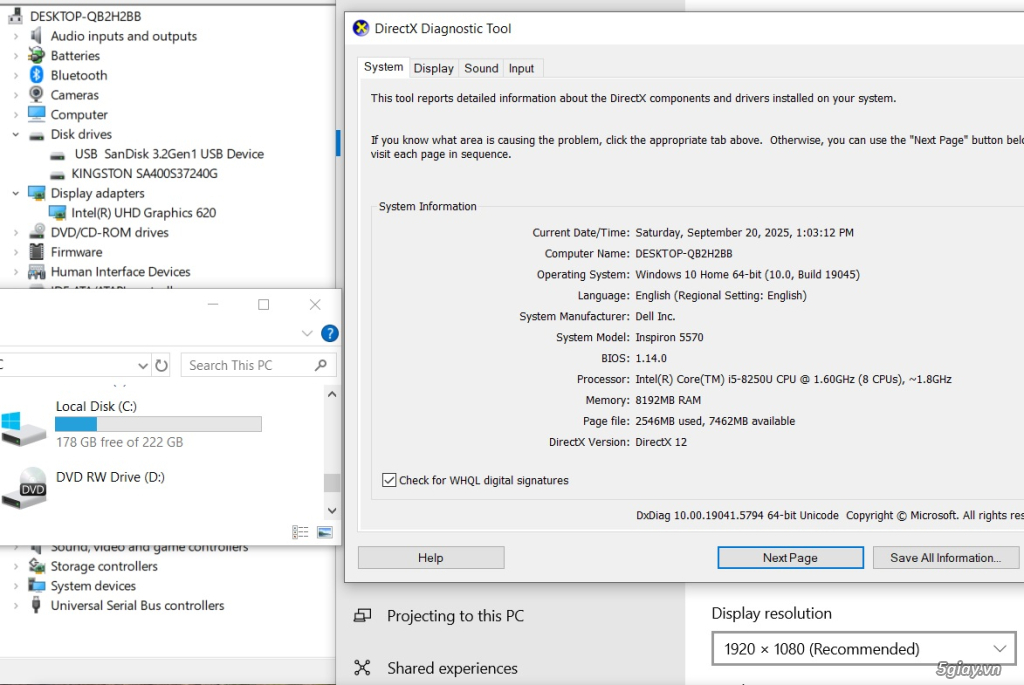Switch to the Display tab in DxDiag
Image resolution: width=1024 pixels, height=685 pixels.
433,67
